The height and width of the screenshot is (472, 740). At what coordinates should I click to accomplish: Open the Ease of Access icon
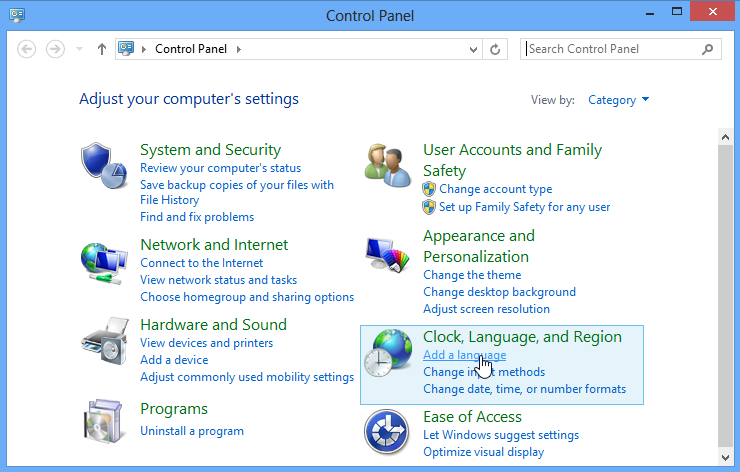tap(387, 432)
